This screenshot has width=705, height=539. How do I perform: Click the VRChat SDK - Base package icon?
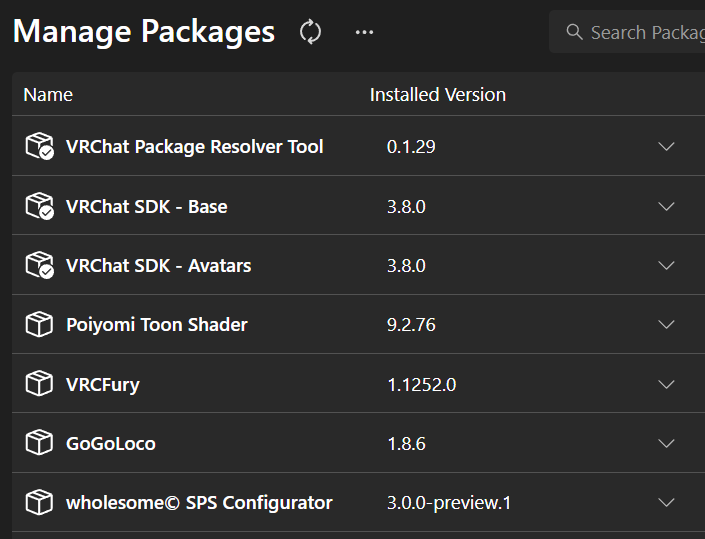tap(39, 207)
